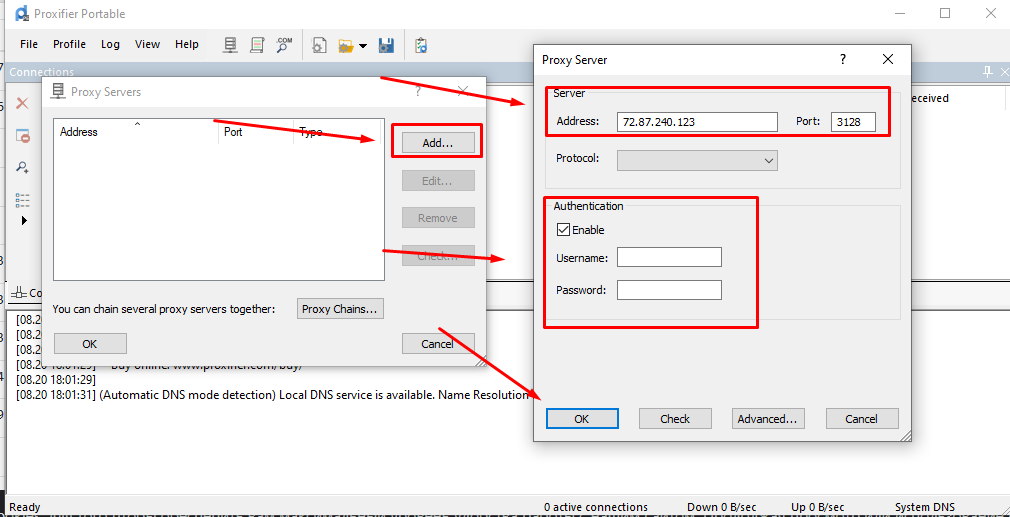Viewport: 1010px width, 517px height.
Task: Click the list view sidebar icon
Action: pos(23,200)
